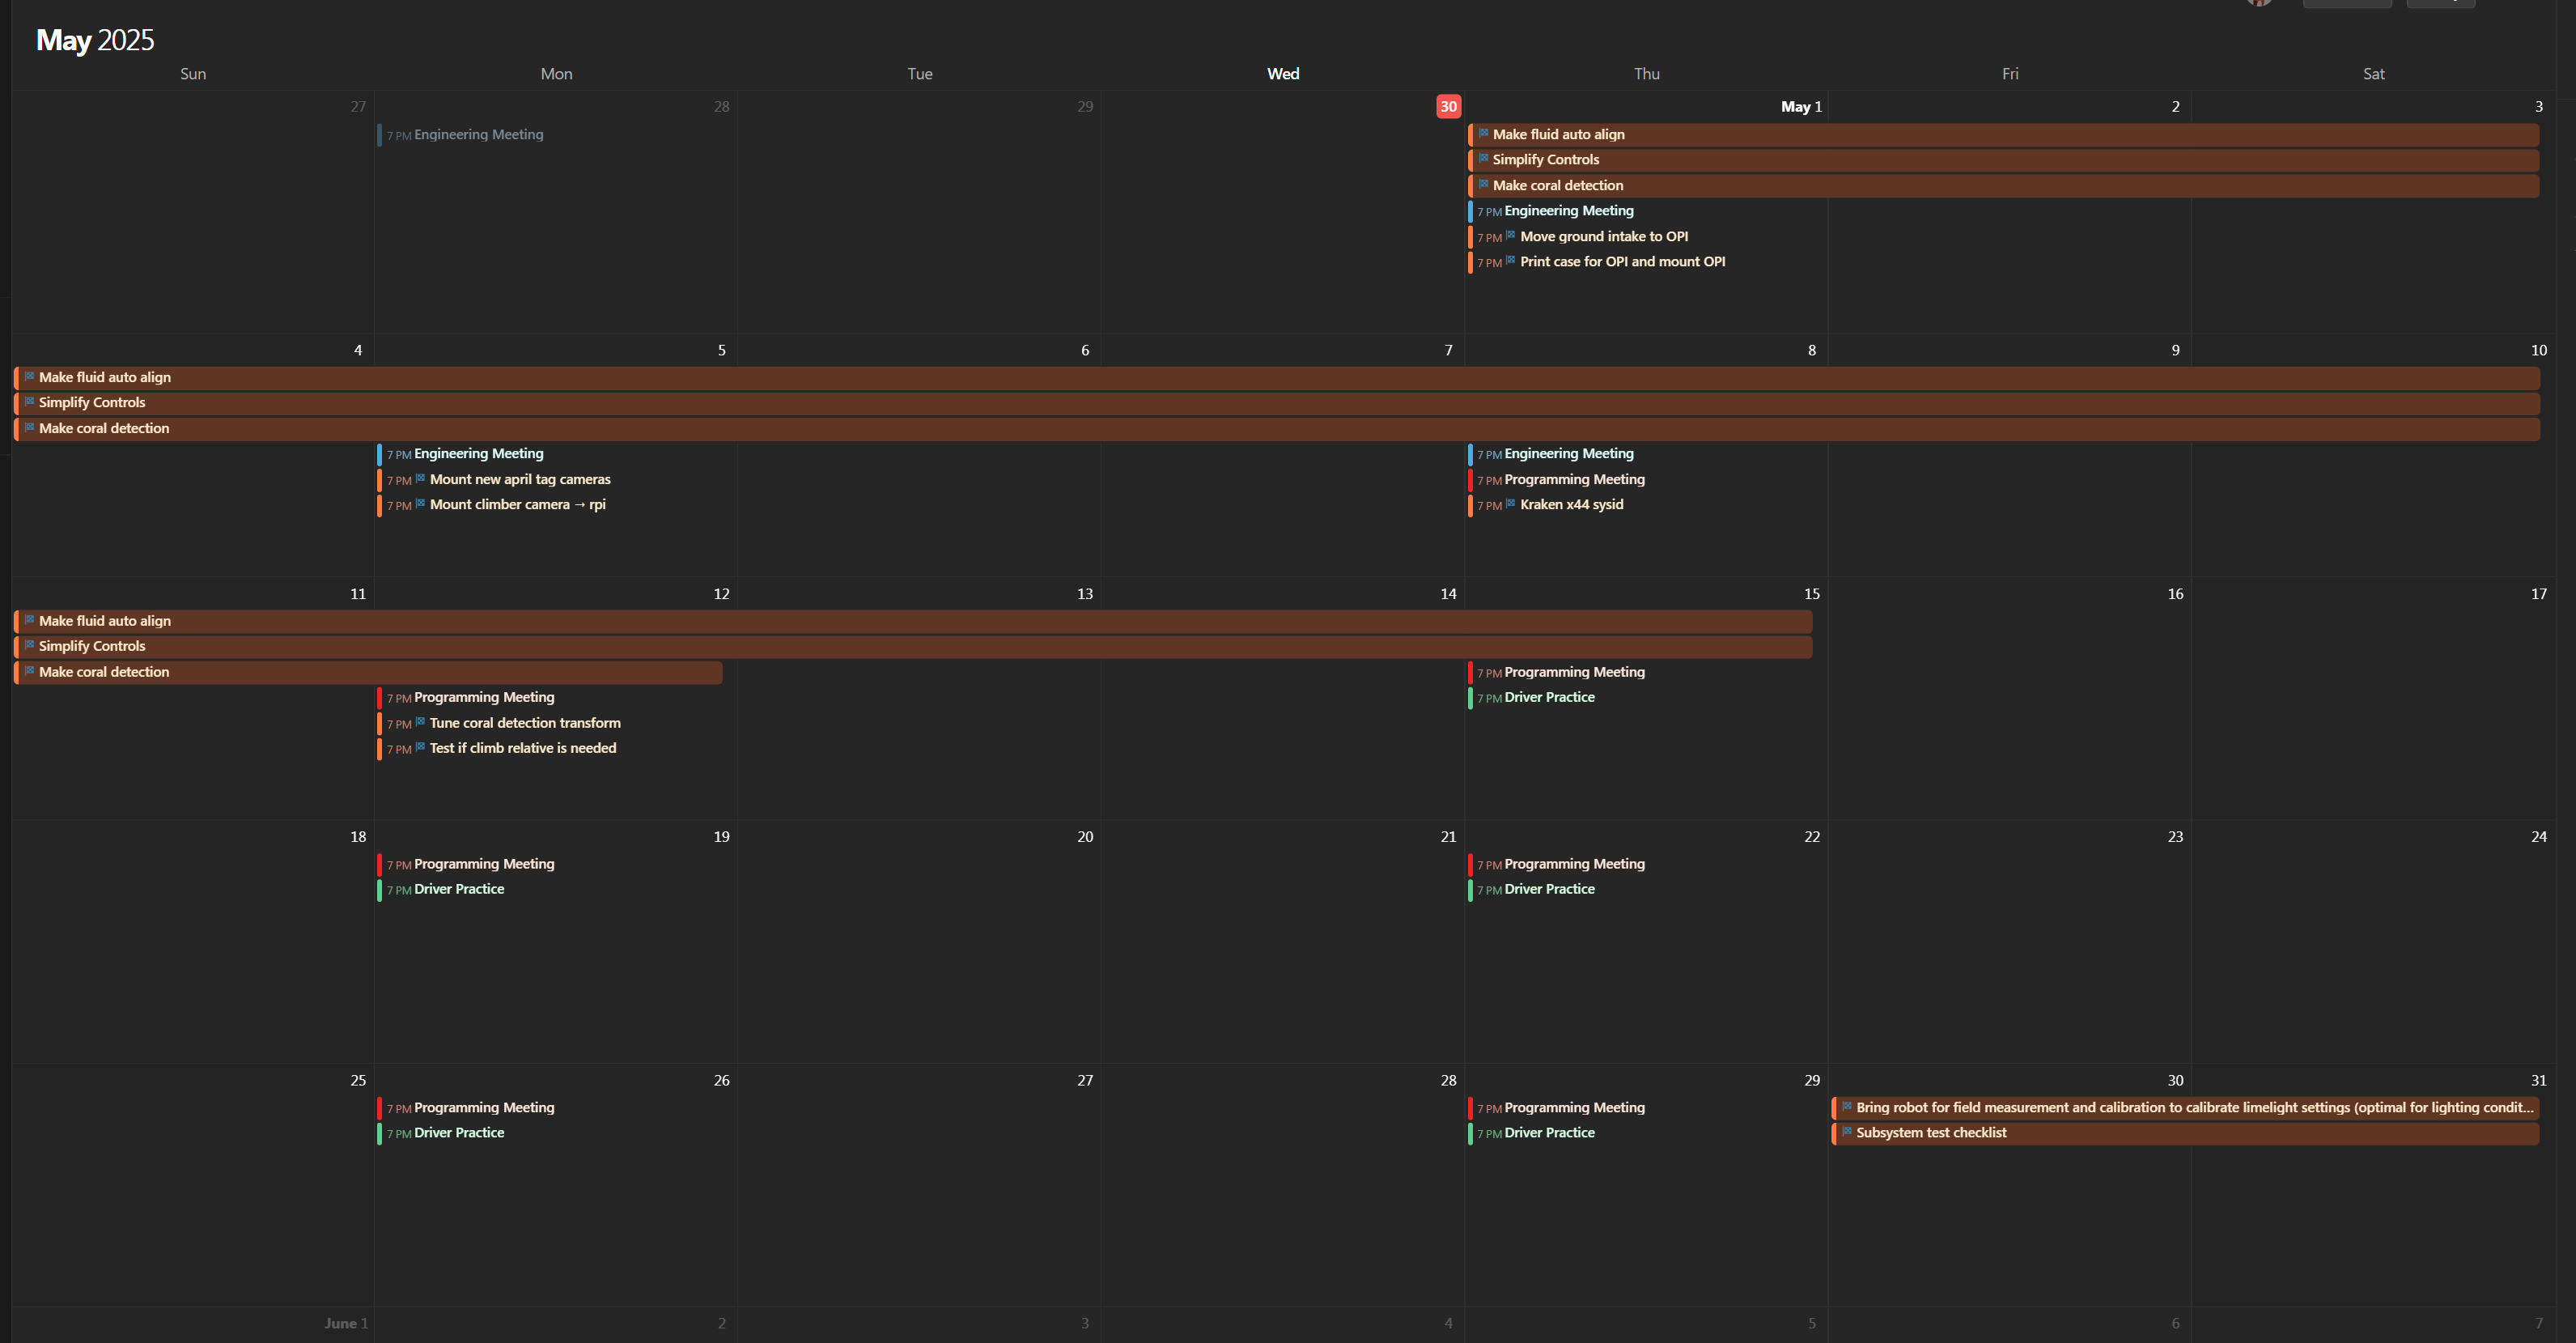
Task: Click the Sat column header
Action: (x=2373, y=74)
